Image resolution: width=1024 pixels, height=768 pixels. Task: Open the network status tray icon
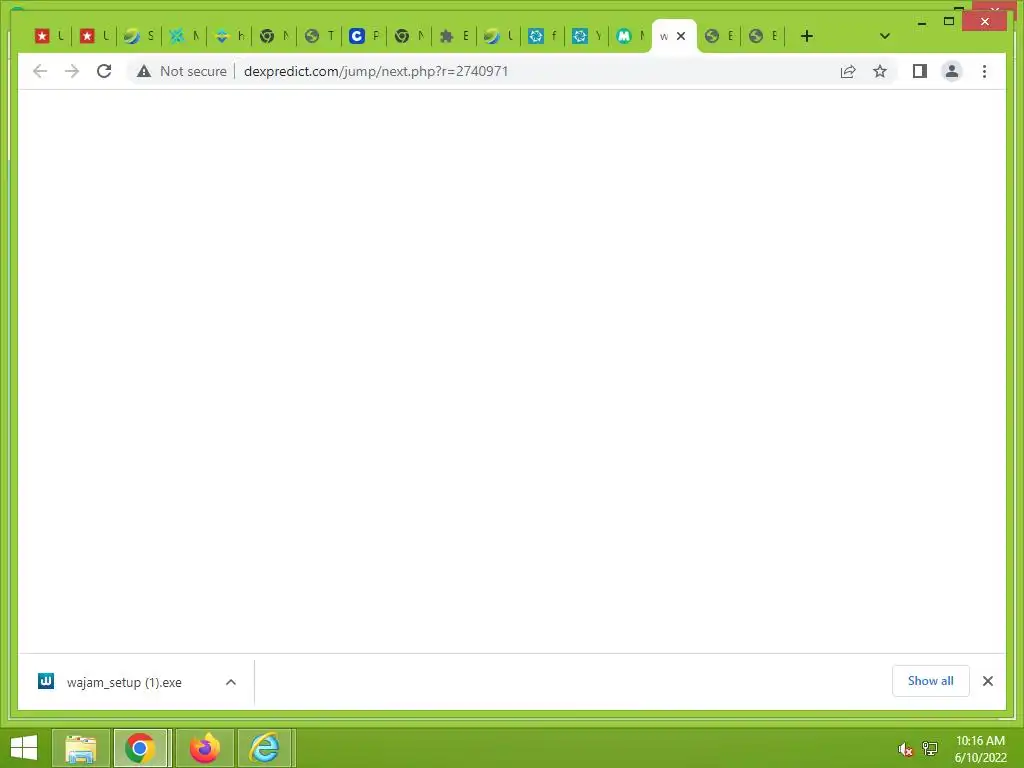[930, 749]
